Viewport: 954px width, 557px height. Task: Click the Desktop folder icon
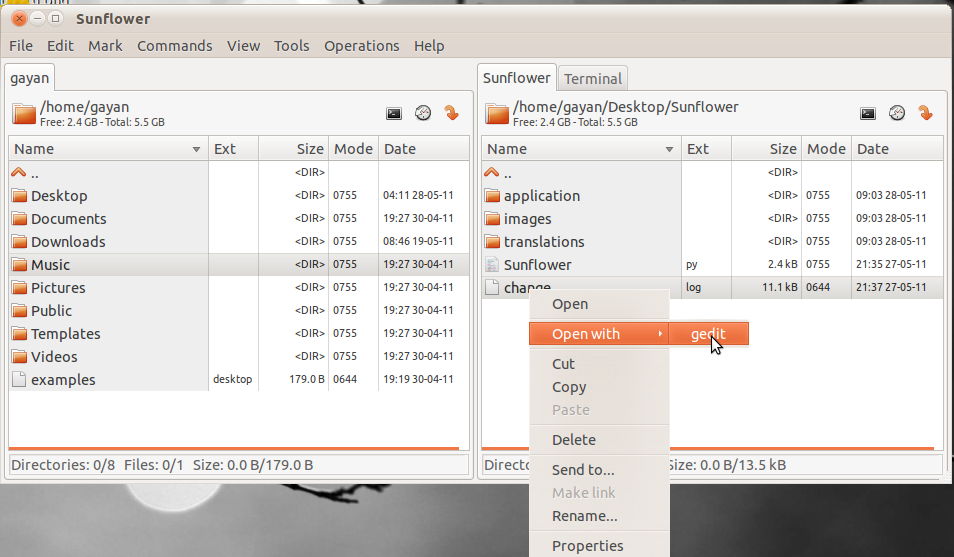19,195
